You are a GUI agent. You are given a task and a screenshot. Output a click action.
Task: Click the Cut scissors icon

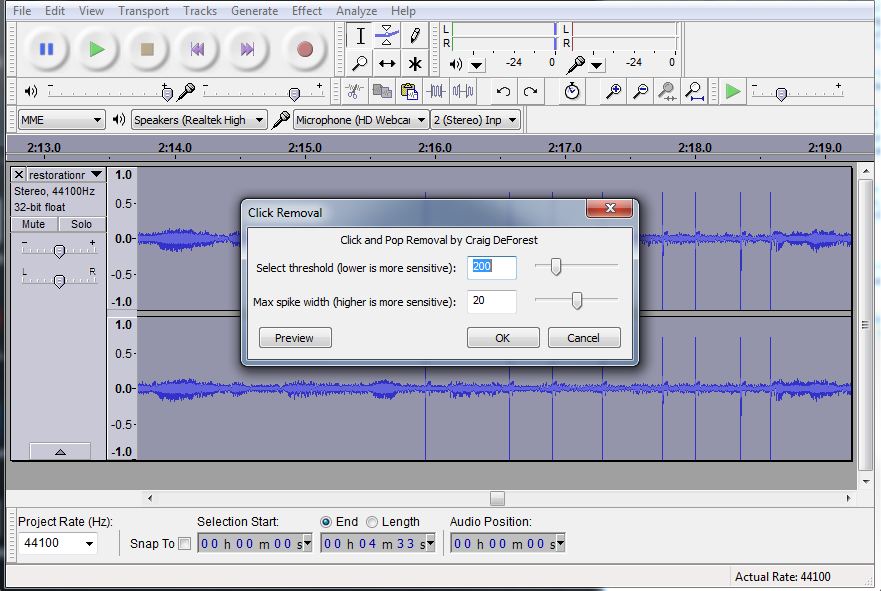(354, 91)
